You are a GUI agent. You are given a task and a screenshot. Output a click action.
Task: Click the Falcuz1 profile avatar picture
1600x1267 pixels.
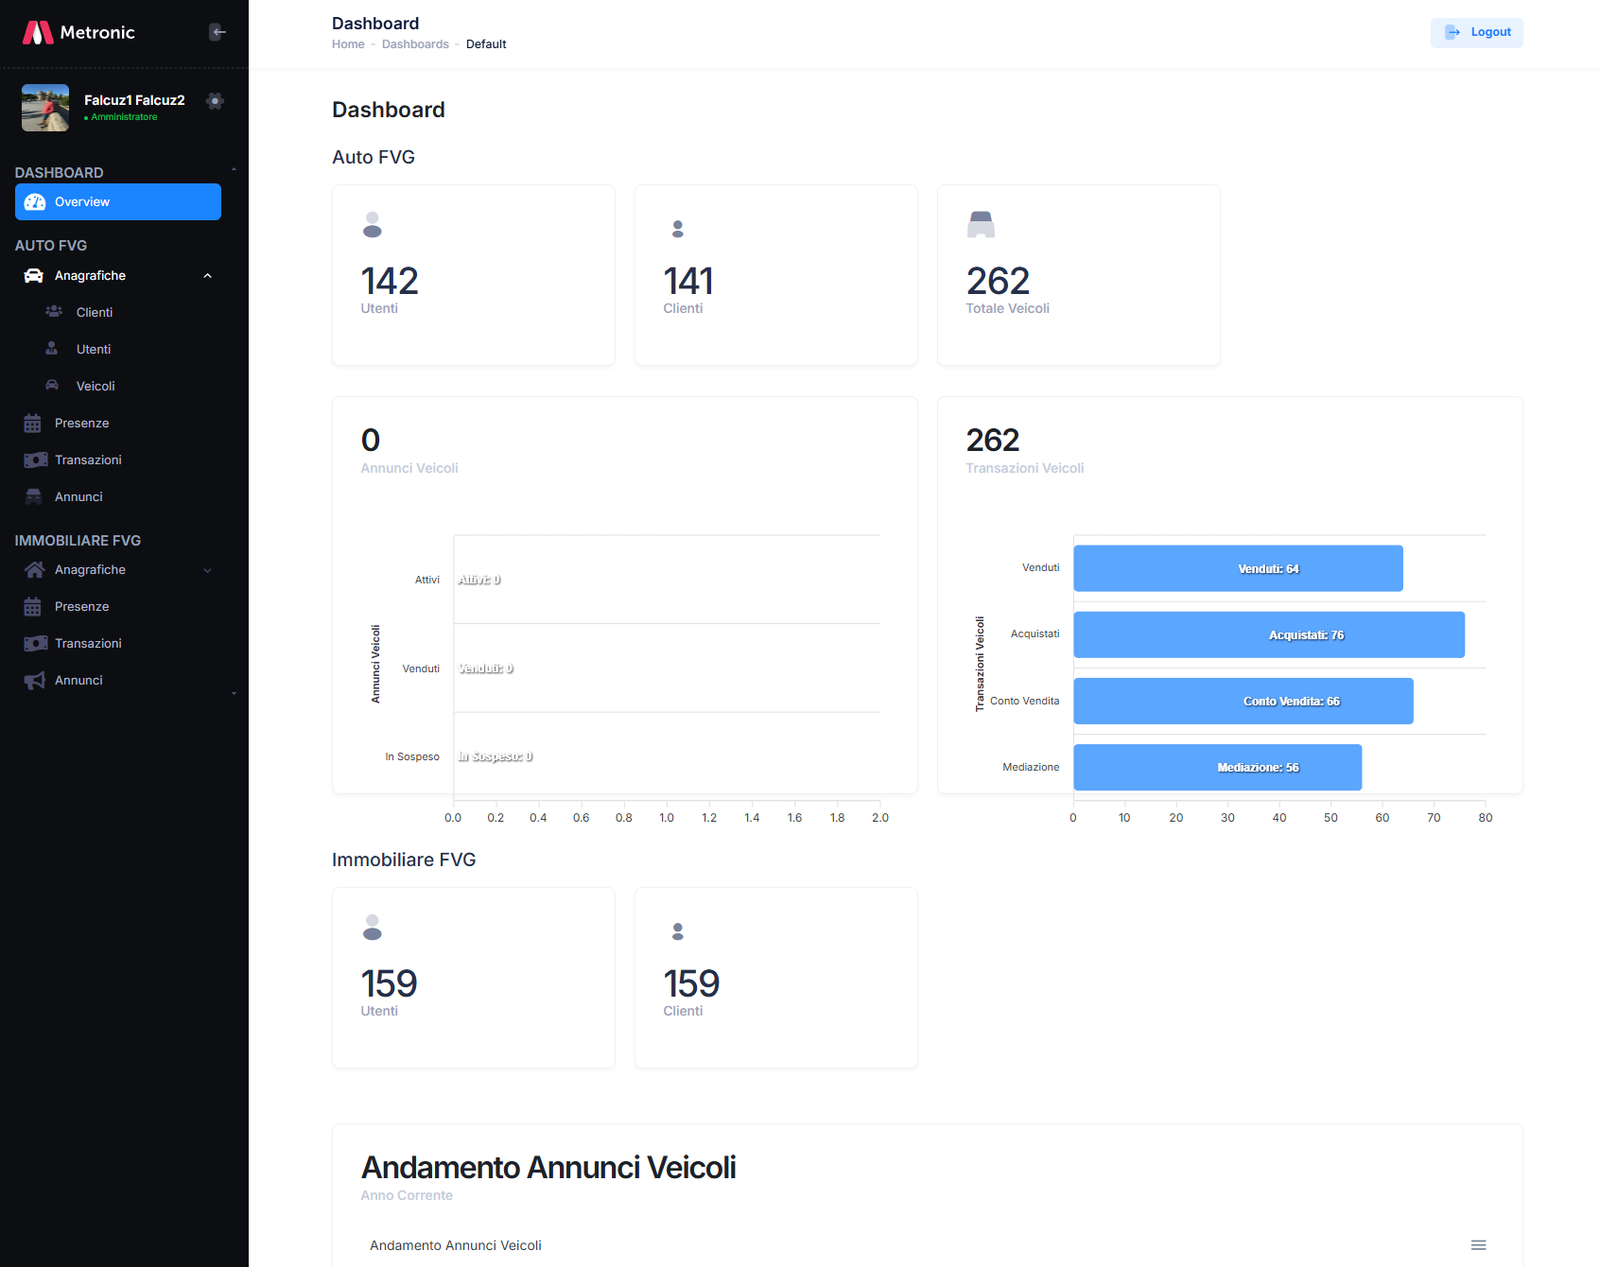(46, 108)
